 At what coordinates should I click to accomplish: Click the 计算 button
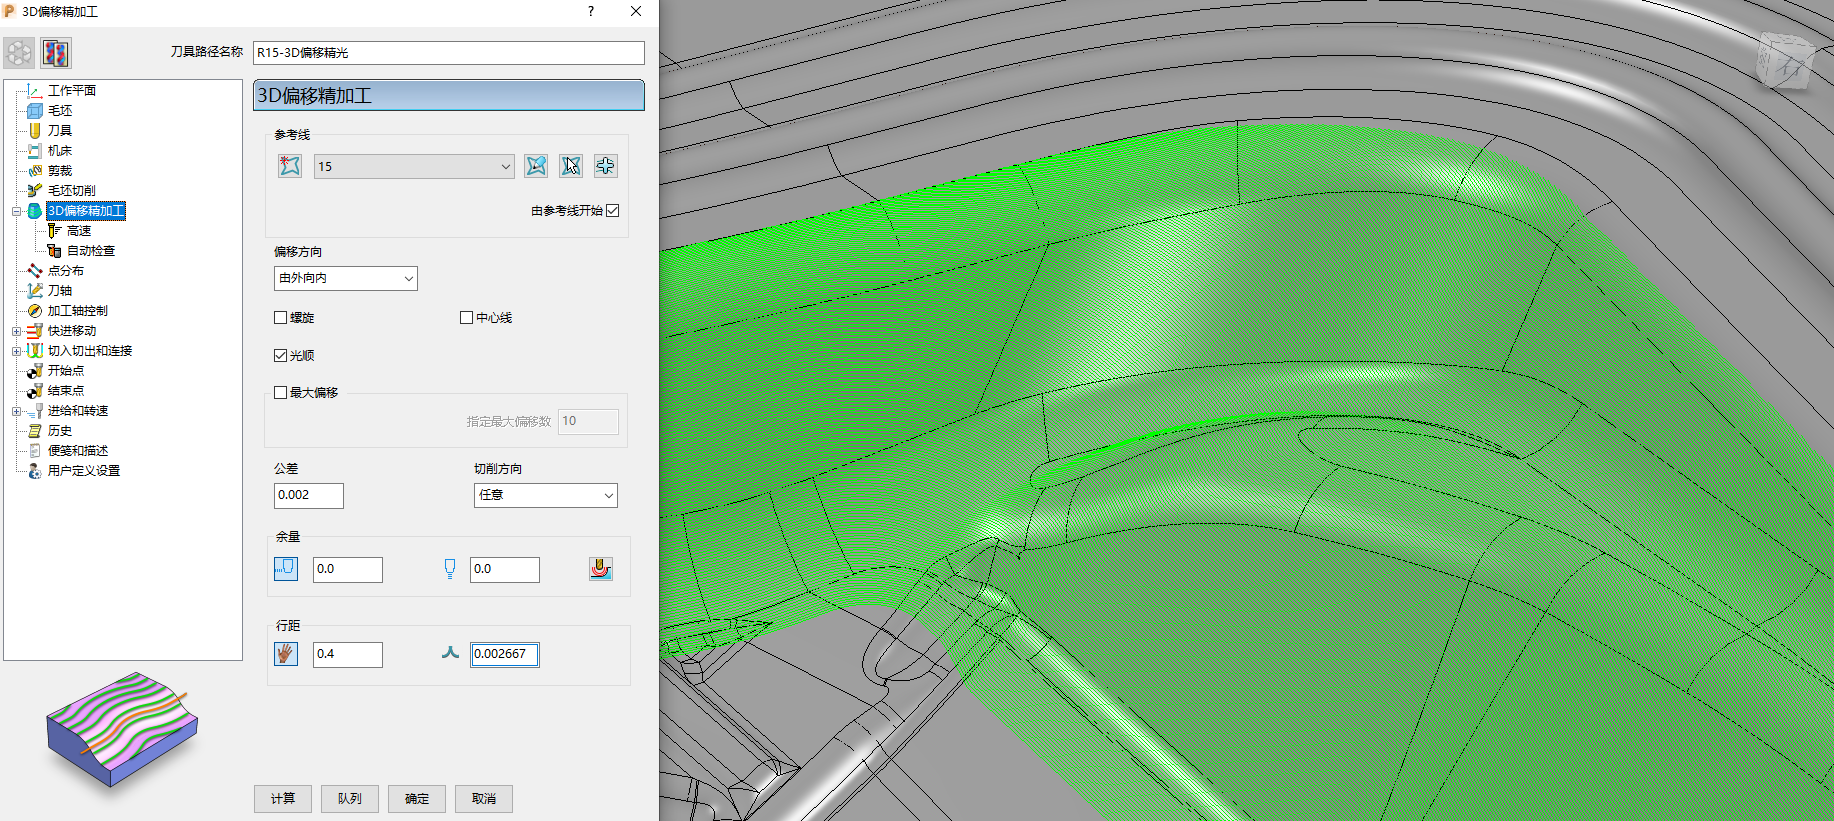(x=283, y=798)
